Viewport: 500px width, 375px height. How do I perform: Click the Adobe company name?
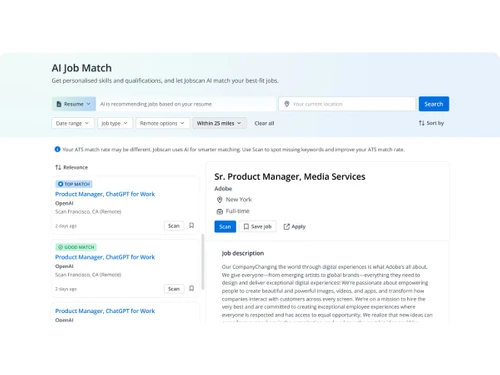click(223, 189)
